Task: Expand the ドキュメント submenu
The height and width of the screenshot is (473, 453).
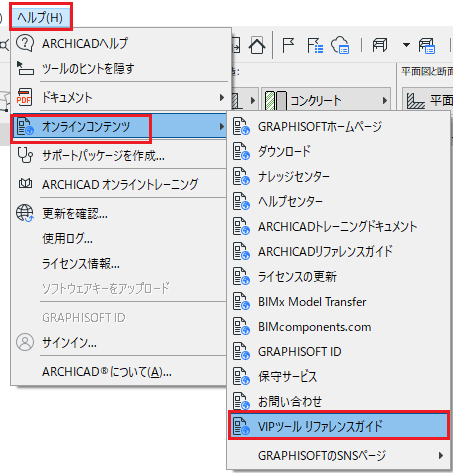Action: (120, 97)
